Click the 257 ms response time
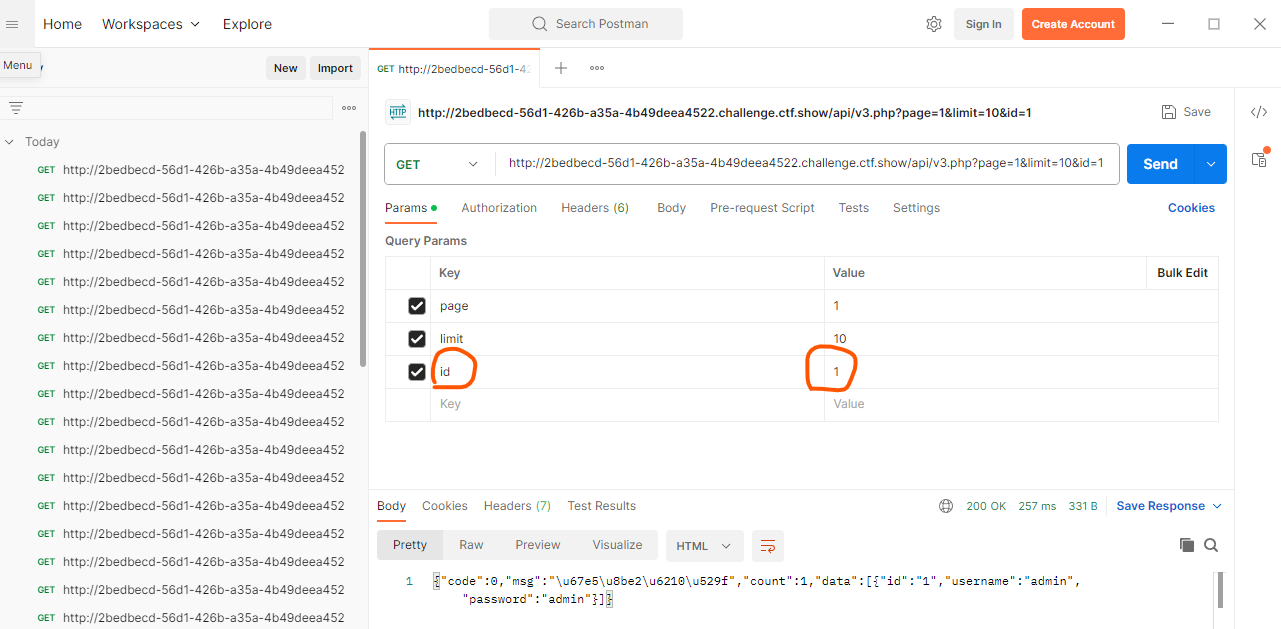The image size is (1281, 629). [x=1037, y=506]
